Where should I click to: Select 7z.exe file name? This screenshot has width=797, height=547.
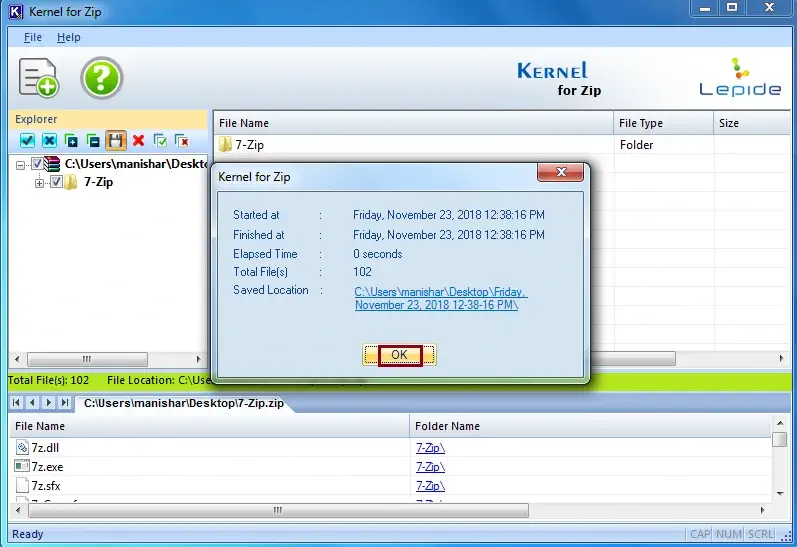pyautogui.click(x=47, y=467)
